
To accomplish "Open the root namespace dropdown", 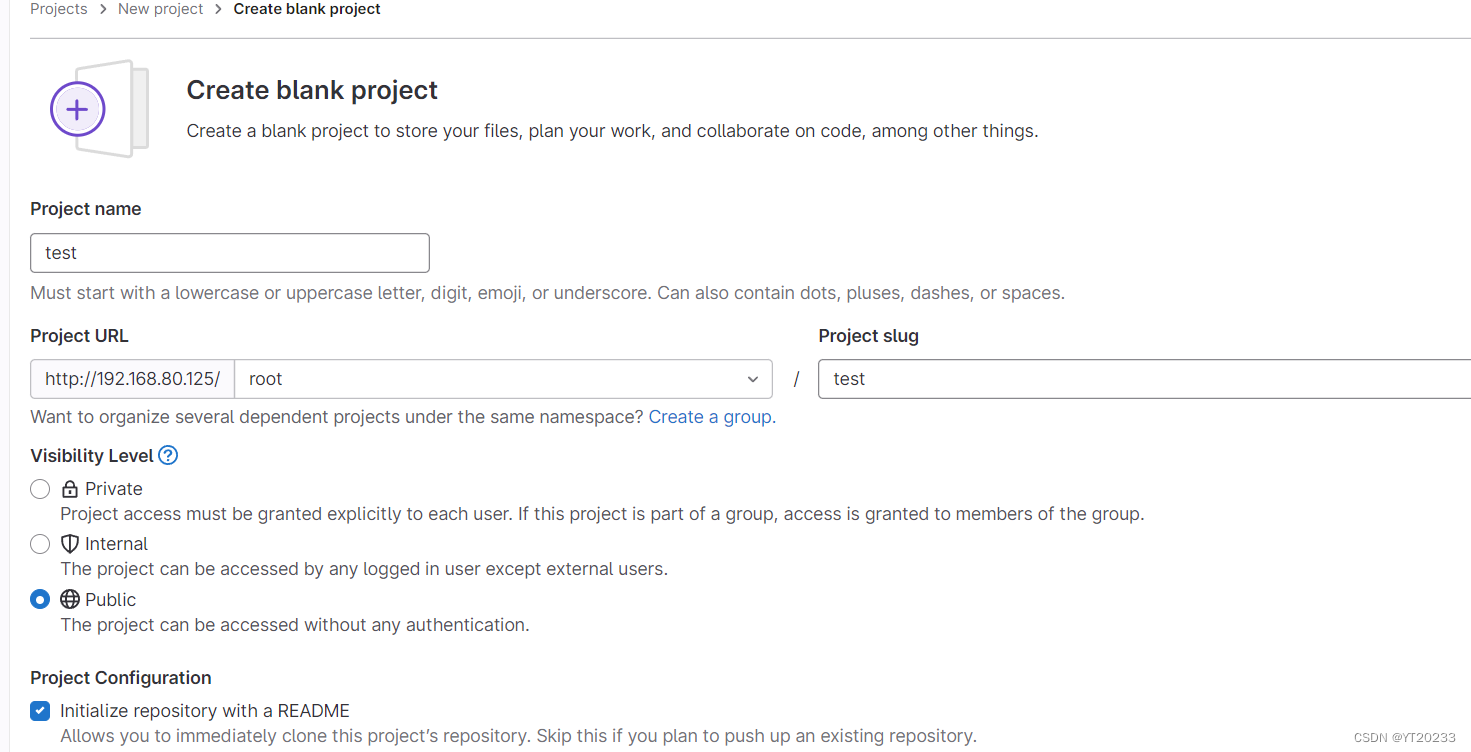I will pos(503,379).
